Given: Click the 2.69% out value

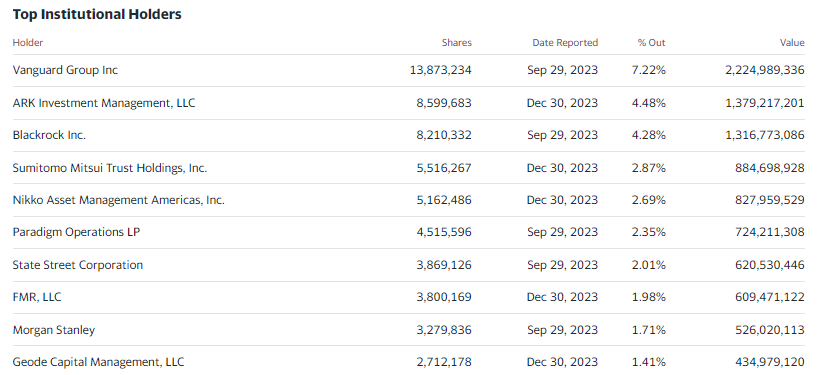Looking at the screenshot, I should (x=649, y=200).
